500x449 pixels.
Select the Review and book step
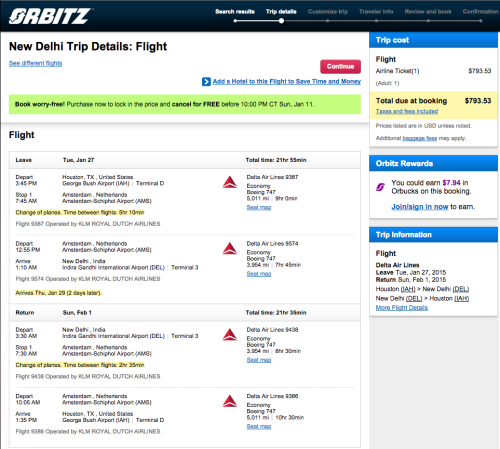click(428, 12)
